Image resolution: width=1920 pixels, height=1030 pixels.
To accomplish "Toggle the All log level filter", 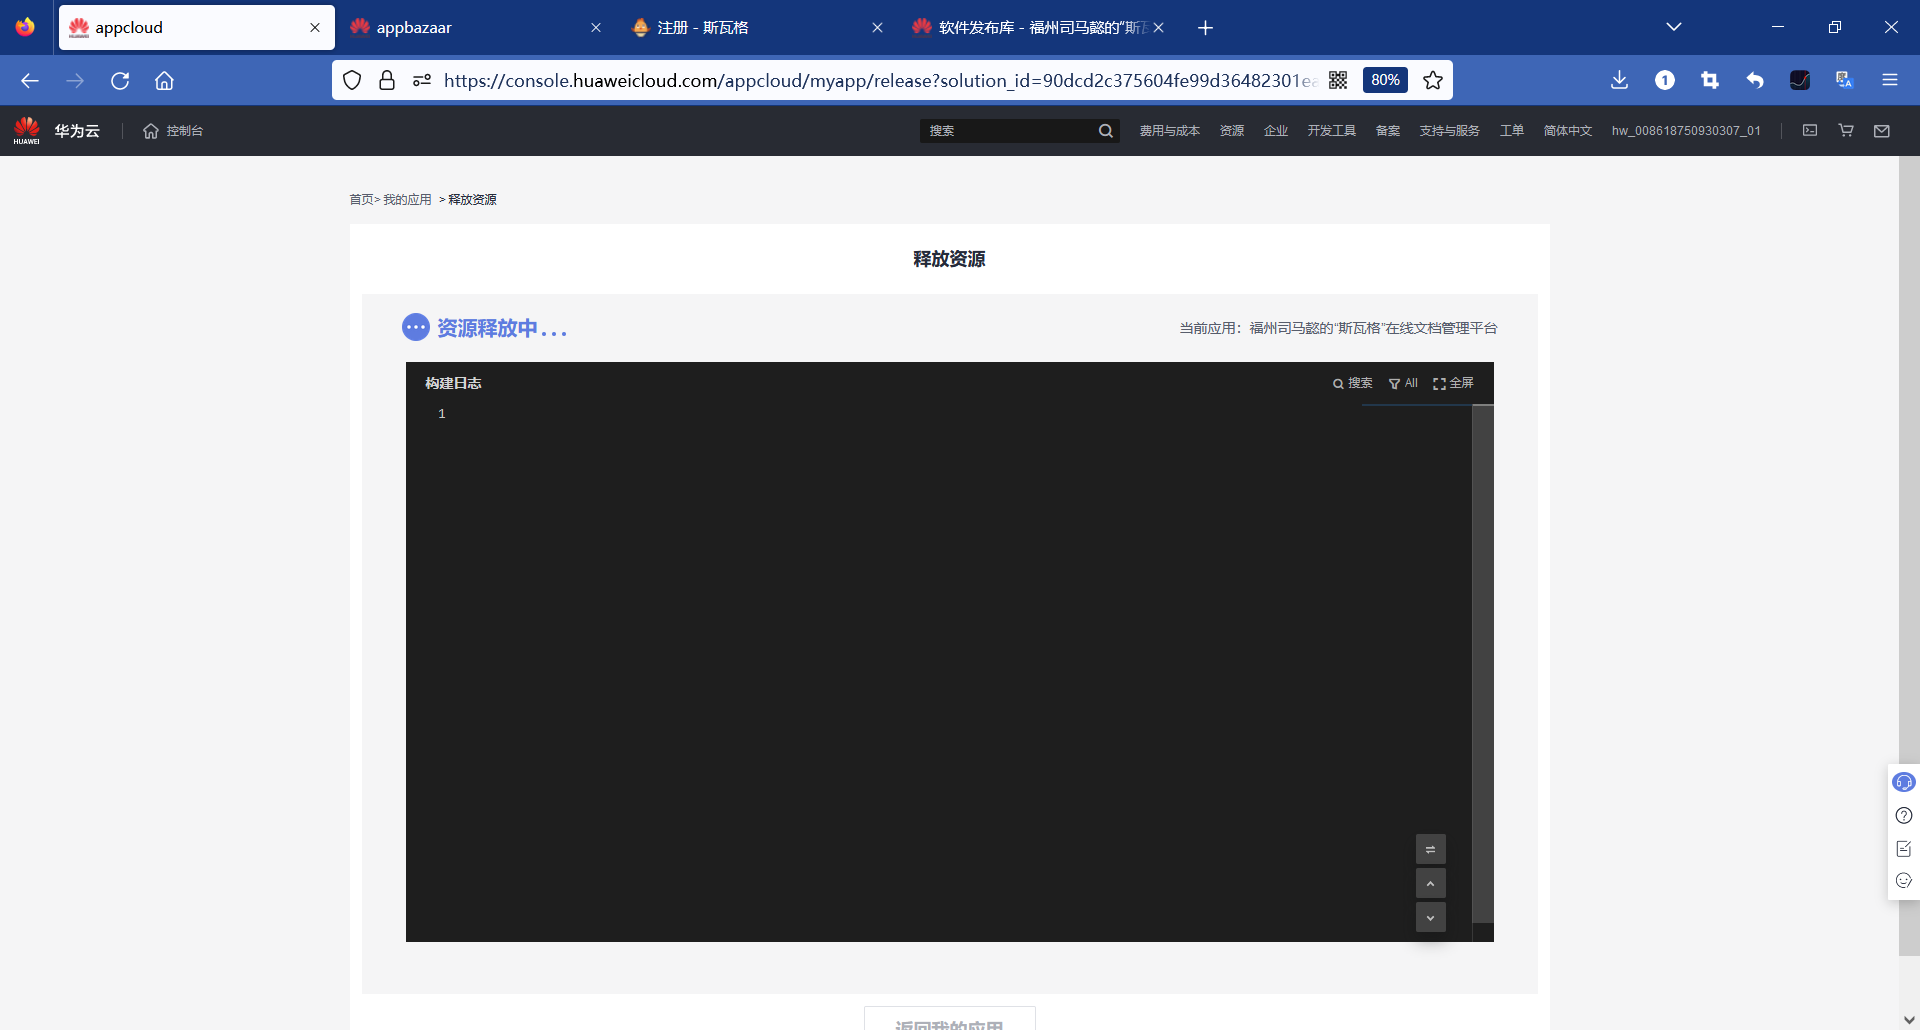I will (x=1403, y=383).
